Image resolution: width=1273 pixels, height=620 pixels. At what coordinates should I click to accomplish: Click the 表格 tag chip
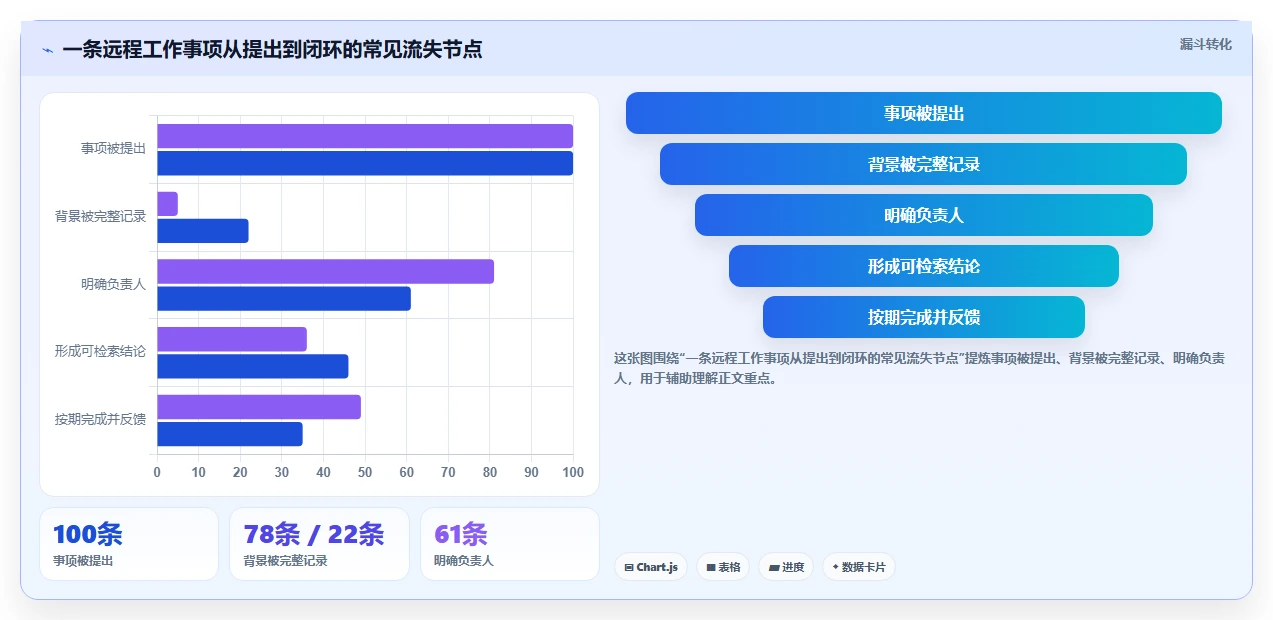(x=723, y=567)
